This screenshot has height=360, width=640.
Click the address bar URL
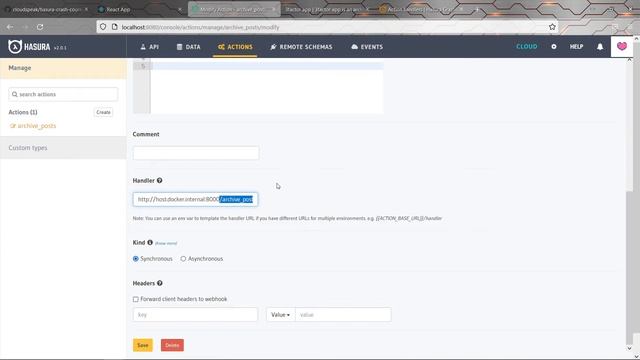200,27
